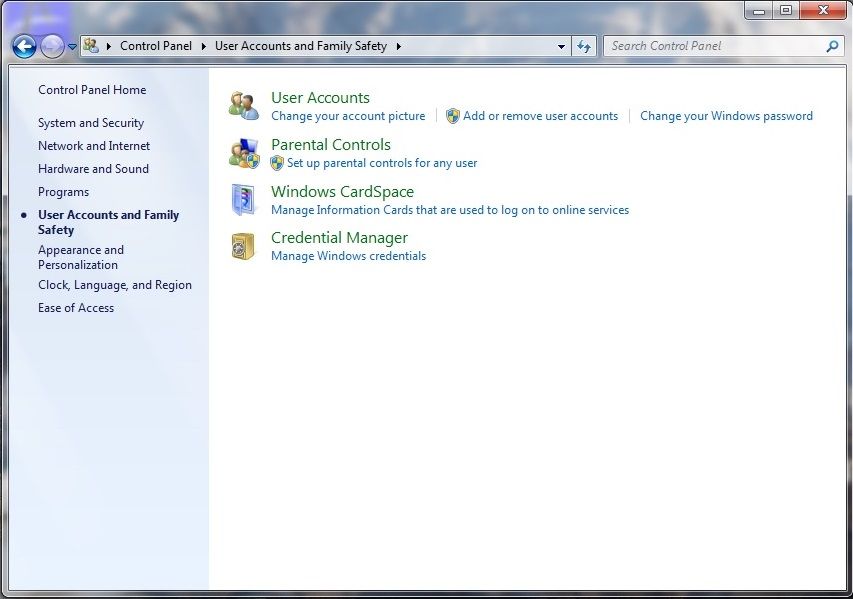Viewport: 853px width, 599px height.
Task: Click the search magnifier icon
Action: (831, 46)
